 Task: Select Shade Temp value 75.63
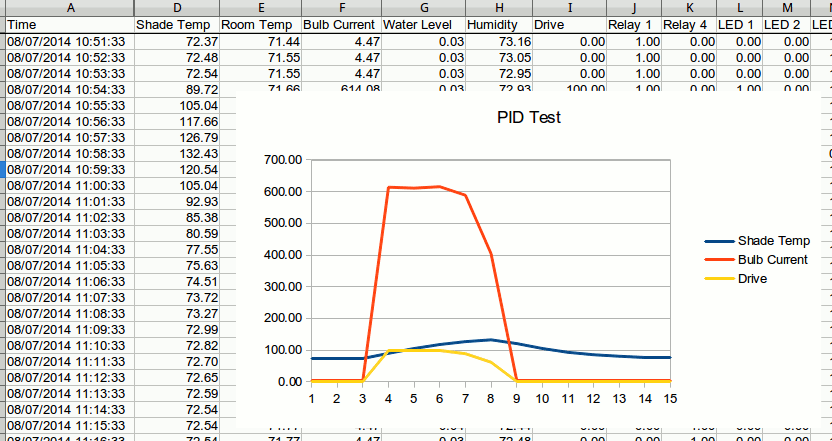177,265
